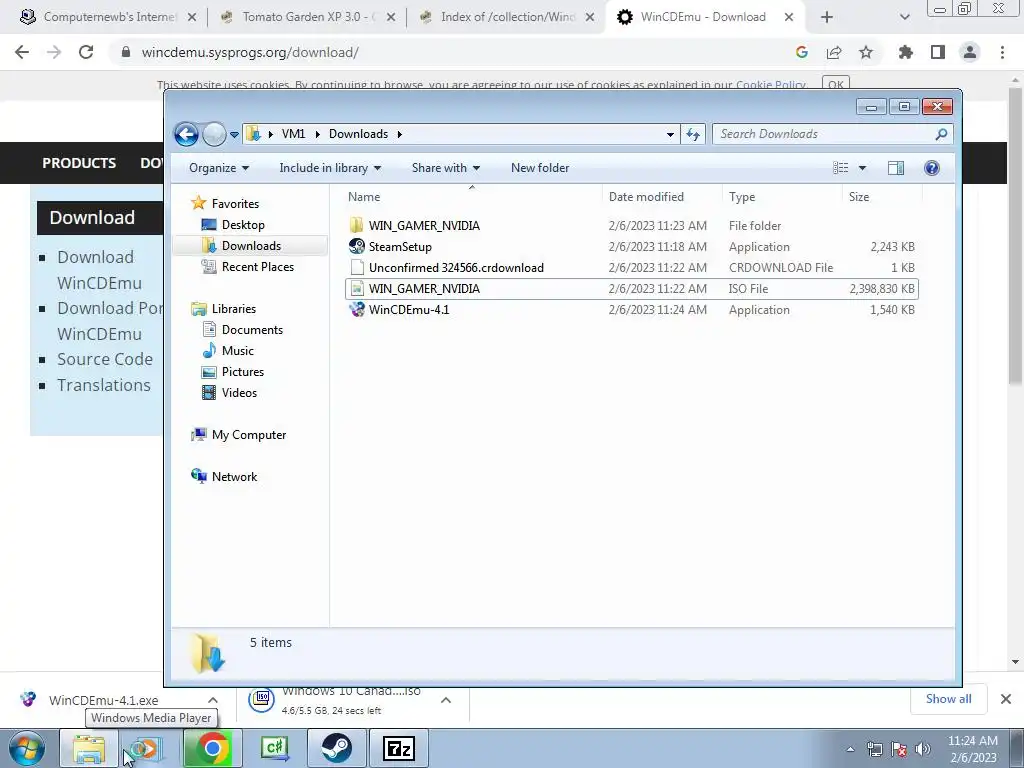This screenshot has height=768, width=1024.
Task: Open the Videos library
Action: pyautogui.click(x=229, y=392)
